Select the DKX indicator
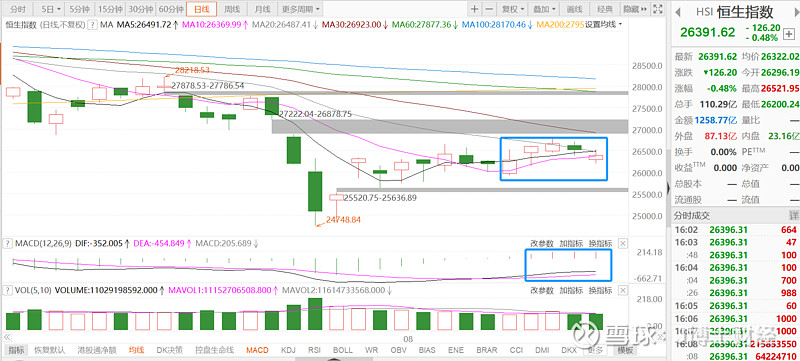Screen dimensions: 800x361 tap(568, 350)
